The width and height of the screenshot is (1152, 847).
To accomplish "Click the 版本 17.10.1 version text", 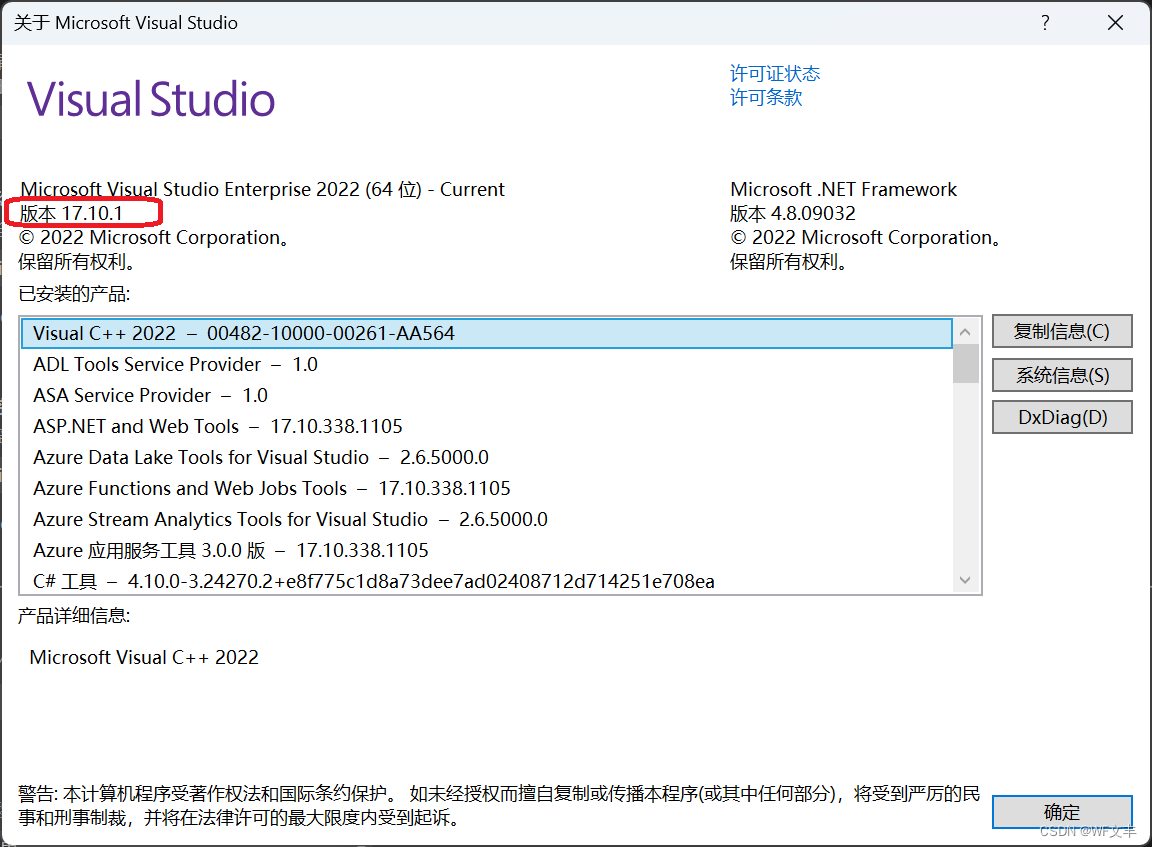I will (71, 214).
